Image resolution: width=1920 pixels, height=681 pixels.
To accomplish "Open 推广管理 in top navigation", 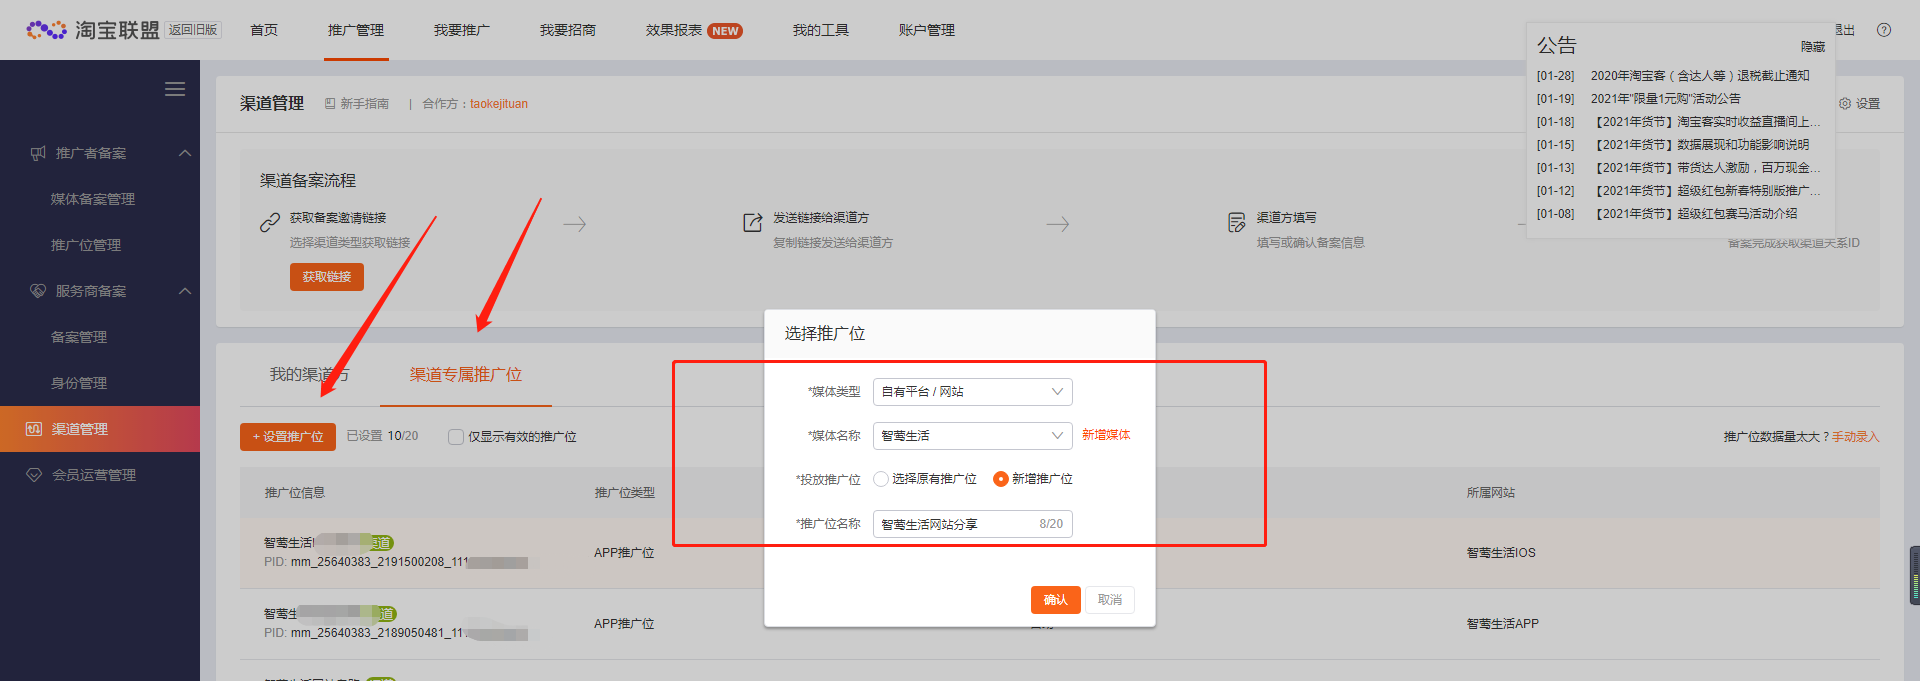I will point(356,30).
